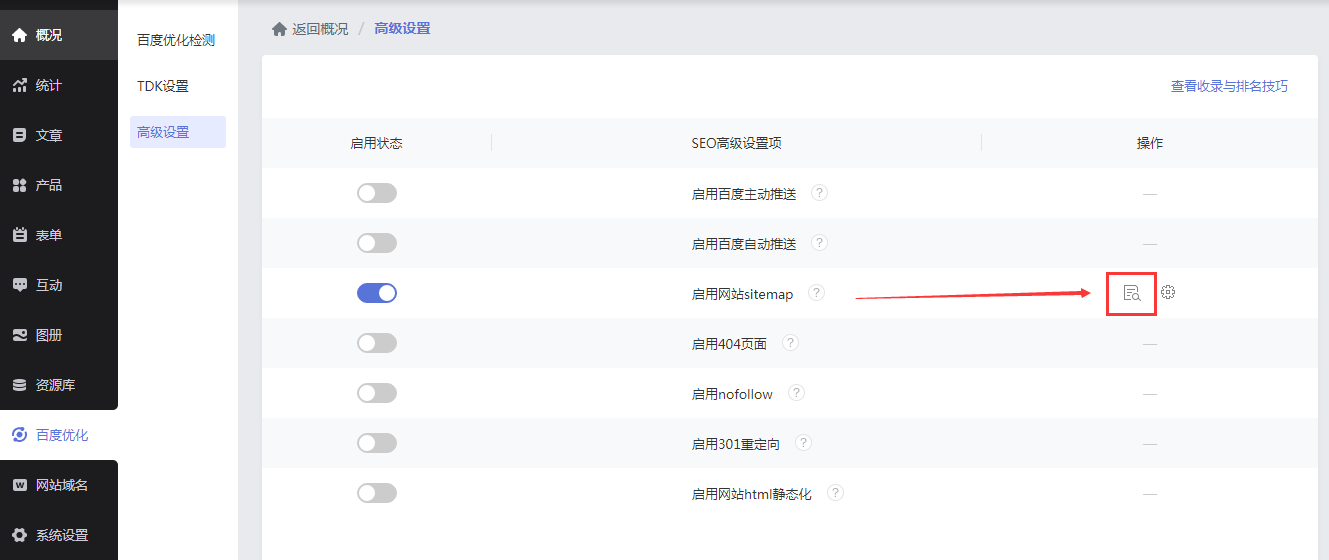Viewport: 1329px width, 560px height.
Task: Click the 启用百度主动推送 row label
Action: click(x=744, y=194)
